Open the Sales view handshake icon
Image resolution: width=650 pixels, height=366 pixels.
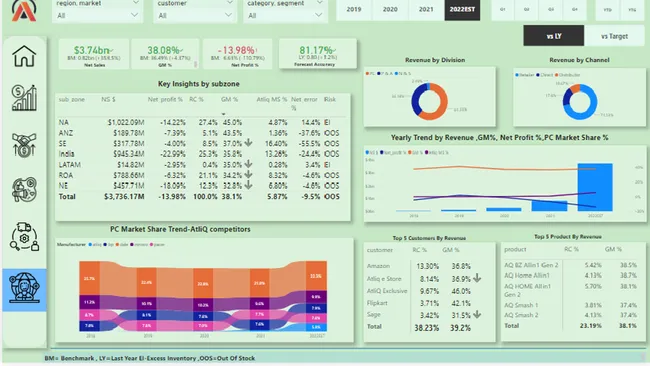[x=24, y=145]
